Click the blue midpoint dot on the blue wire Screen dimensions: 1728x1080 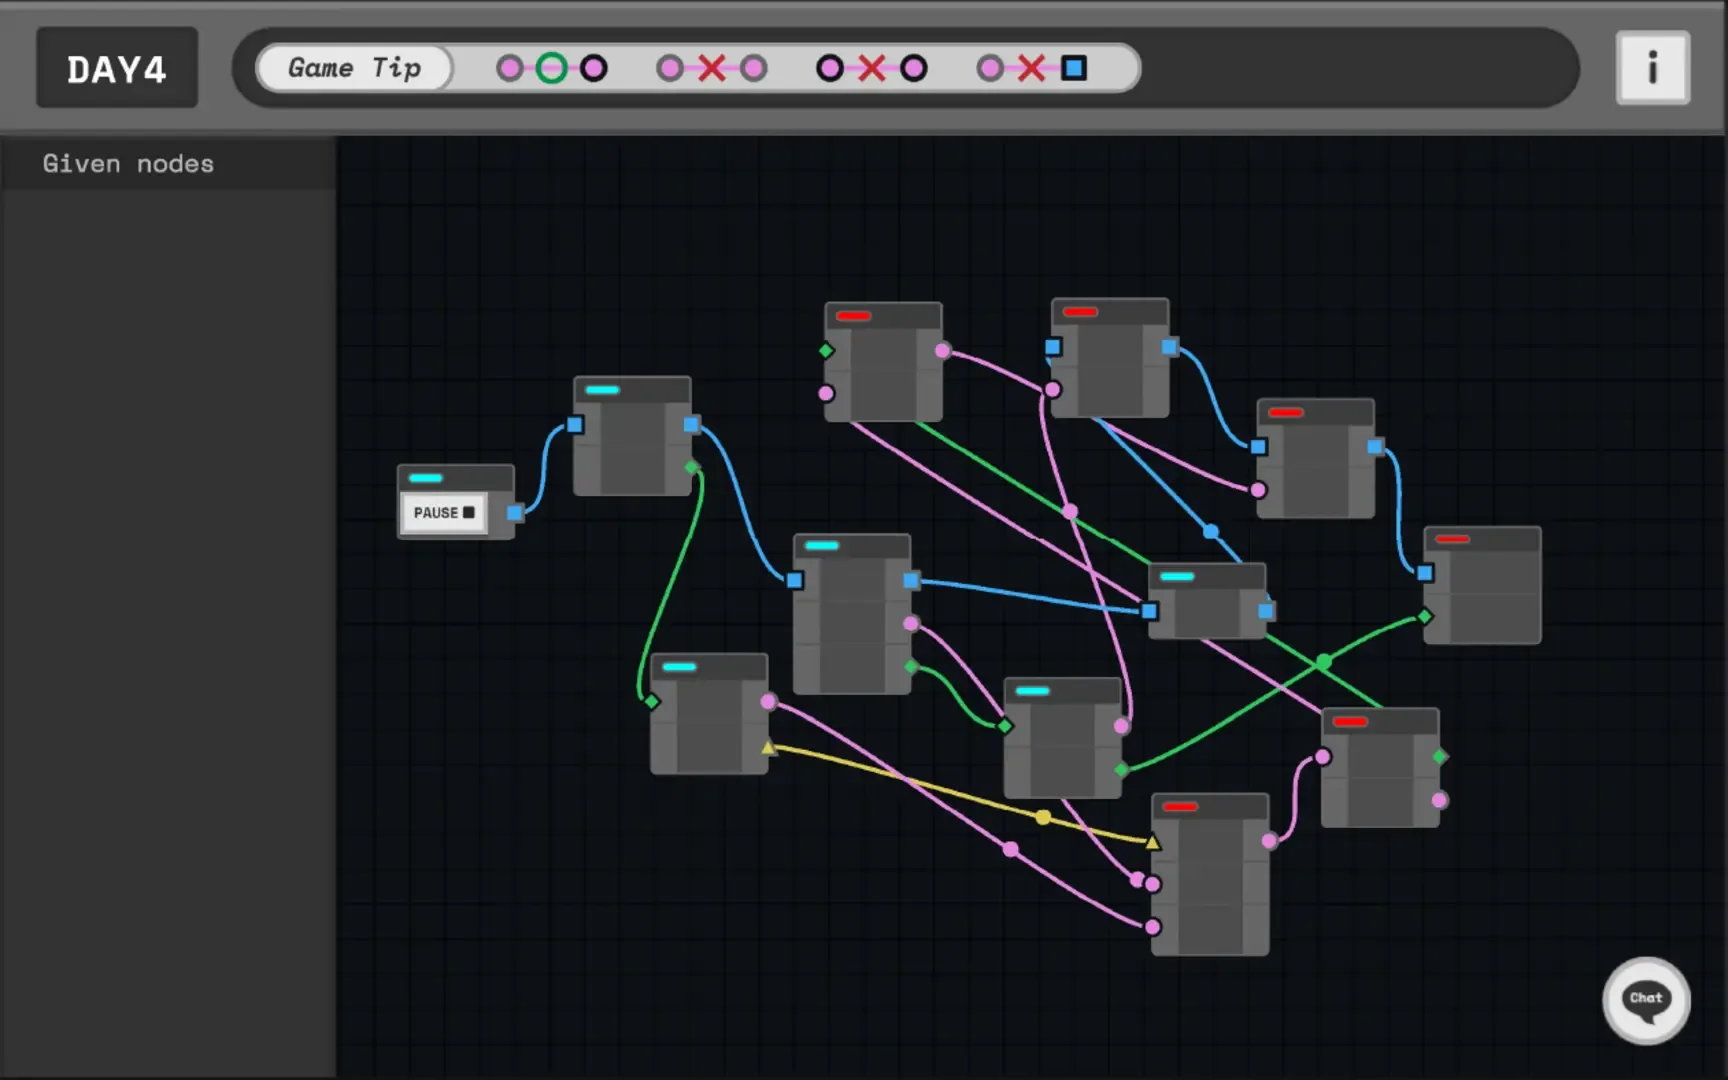(x=1211, y=531)
